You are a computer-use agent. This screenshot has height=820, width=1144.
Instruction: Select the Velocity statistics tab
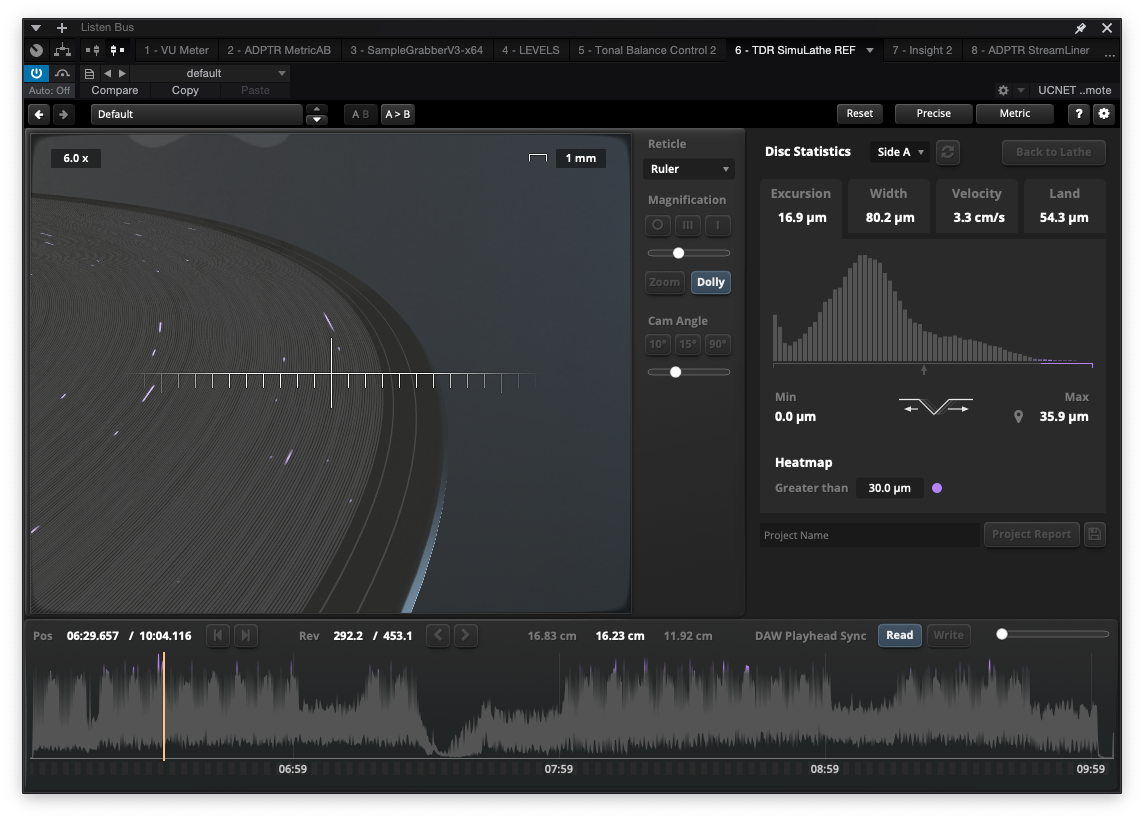click(977, 206)
